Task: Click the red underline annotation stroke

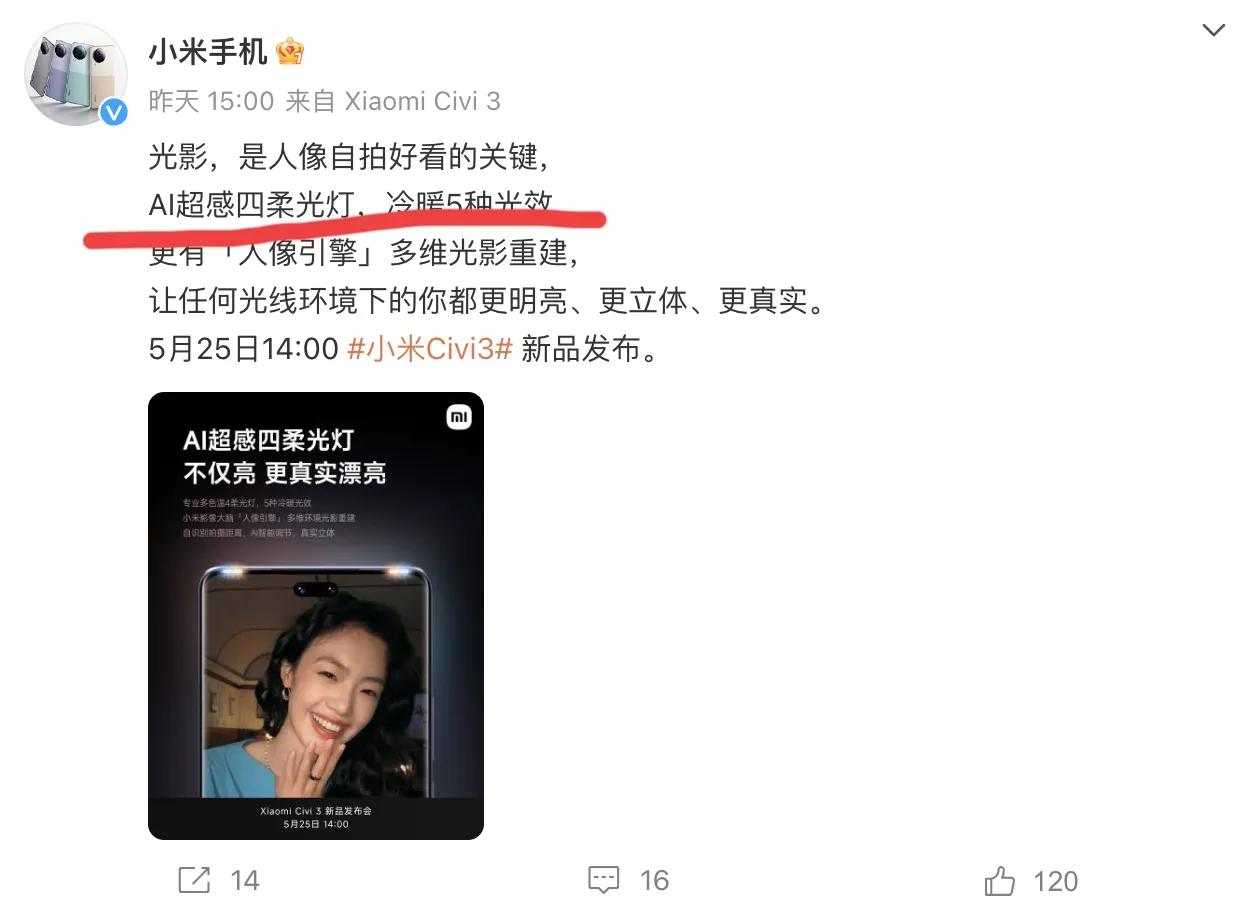Action: point(345,228)
